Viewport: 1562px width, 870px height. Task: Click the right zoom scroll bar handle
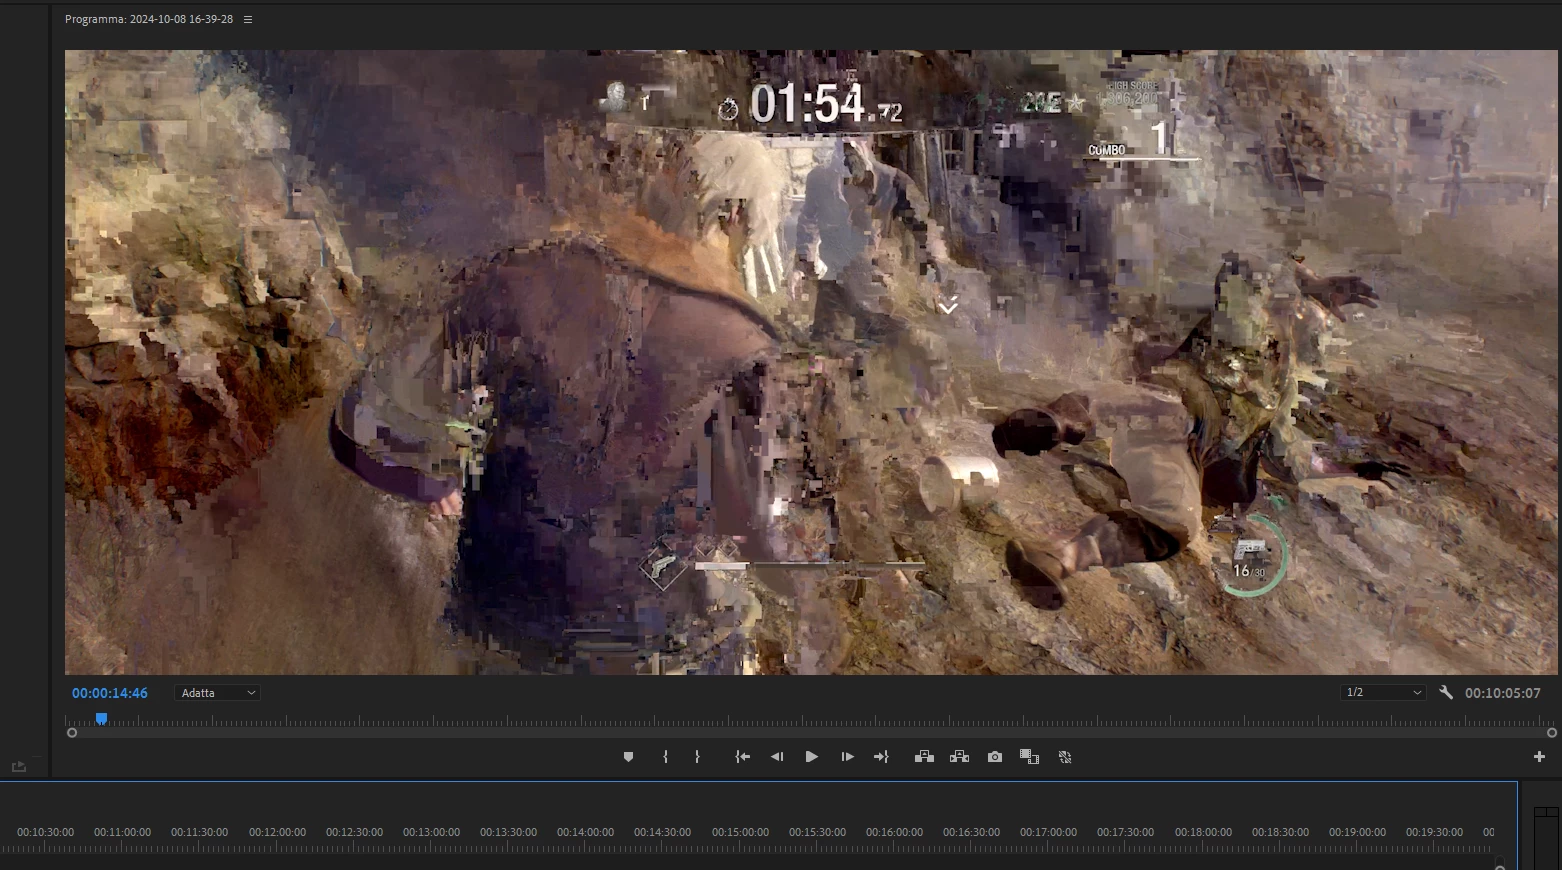(1552, 733)
